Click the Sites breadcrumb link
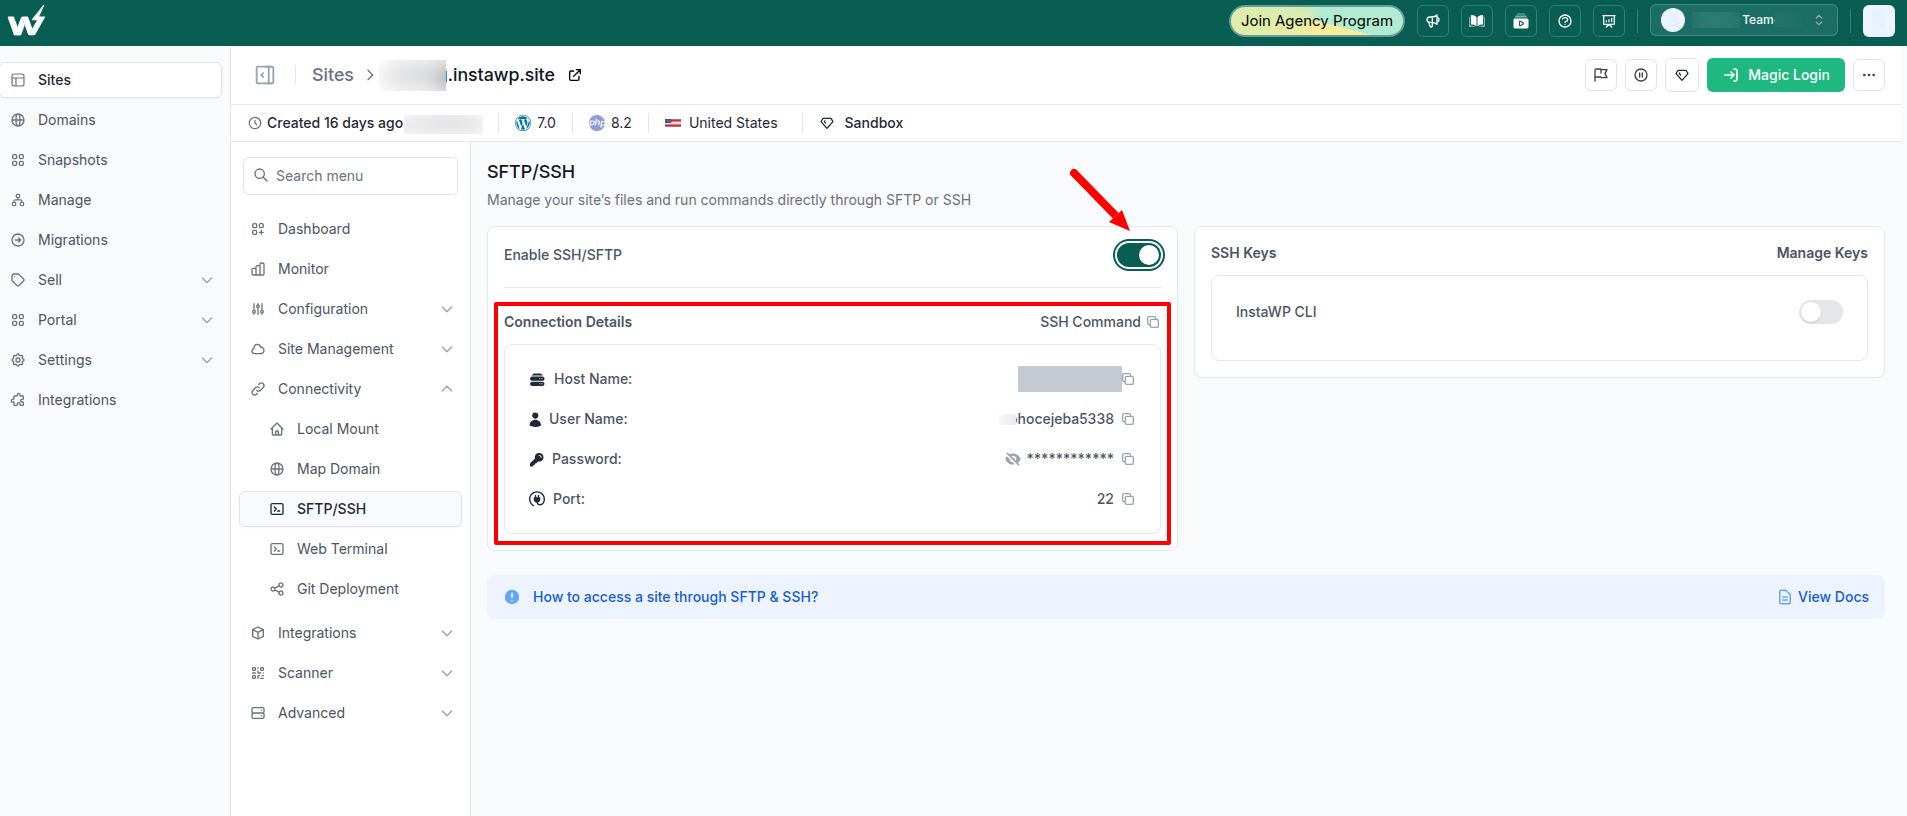 [x=333, y=75]
